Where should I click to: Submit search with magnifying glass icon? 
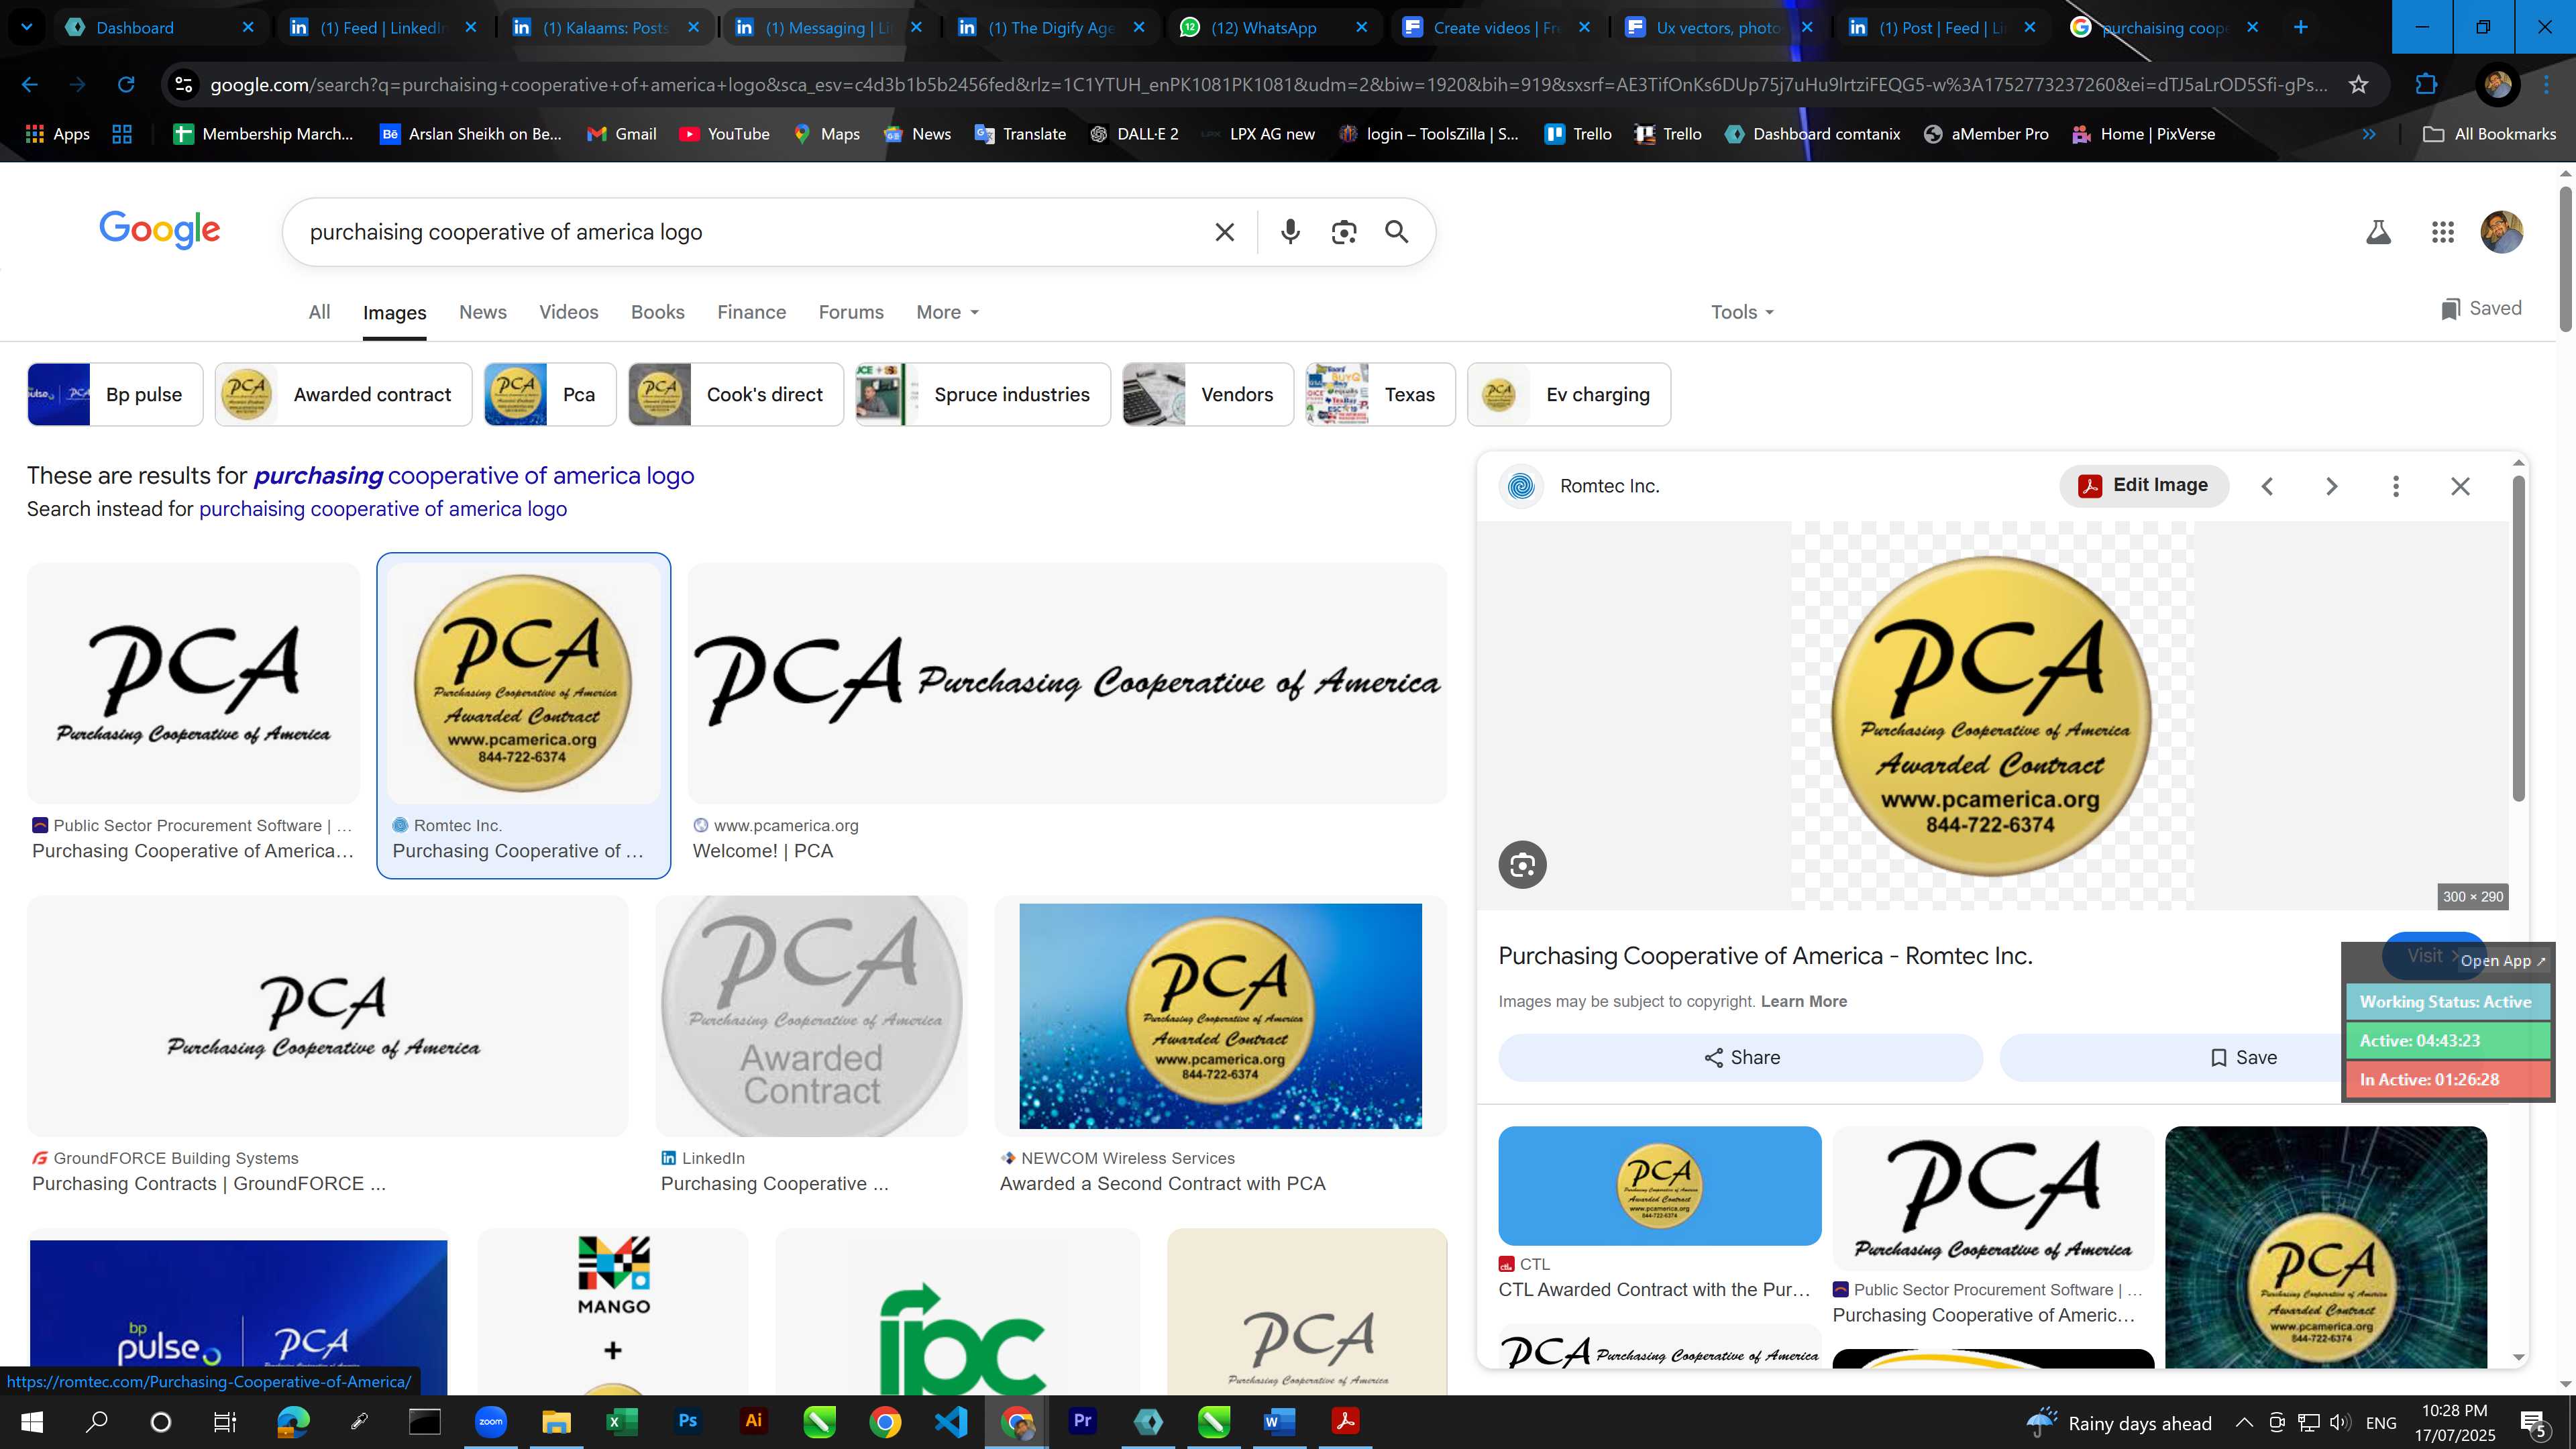(x=1397, y=232)
